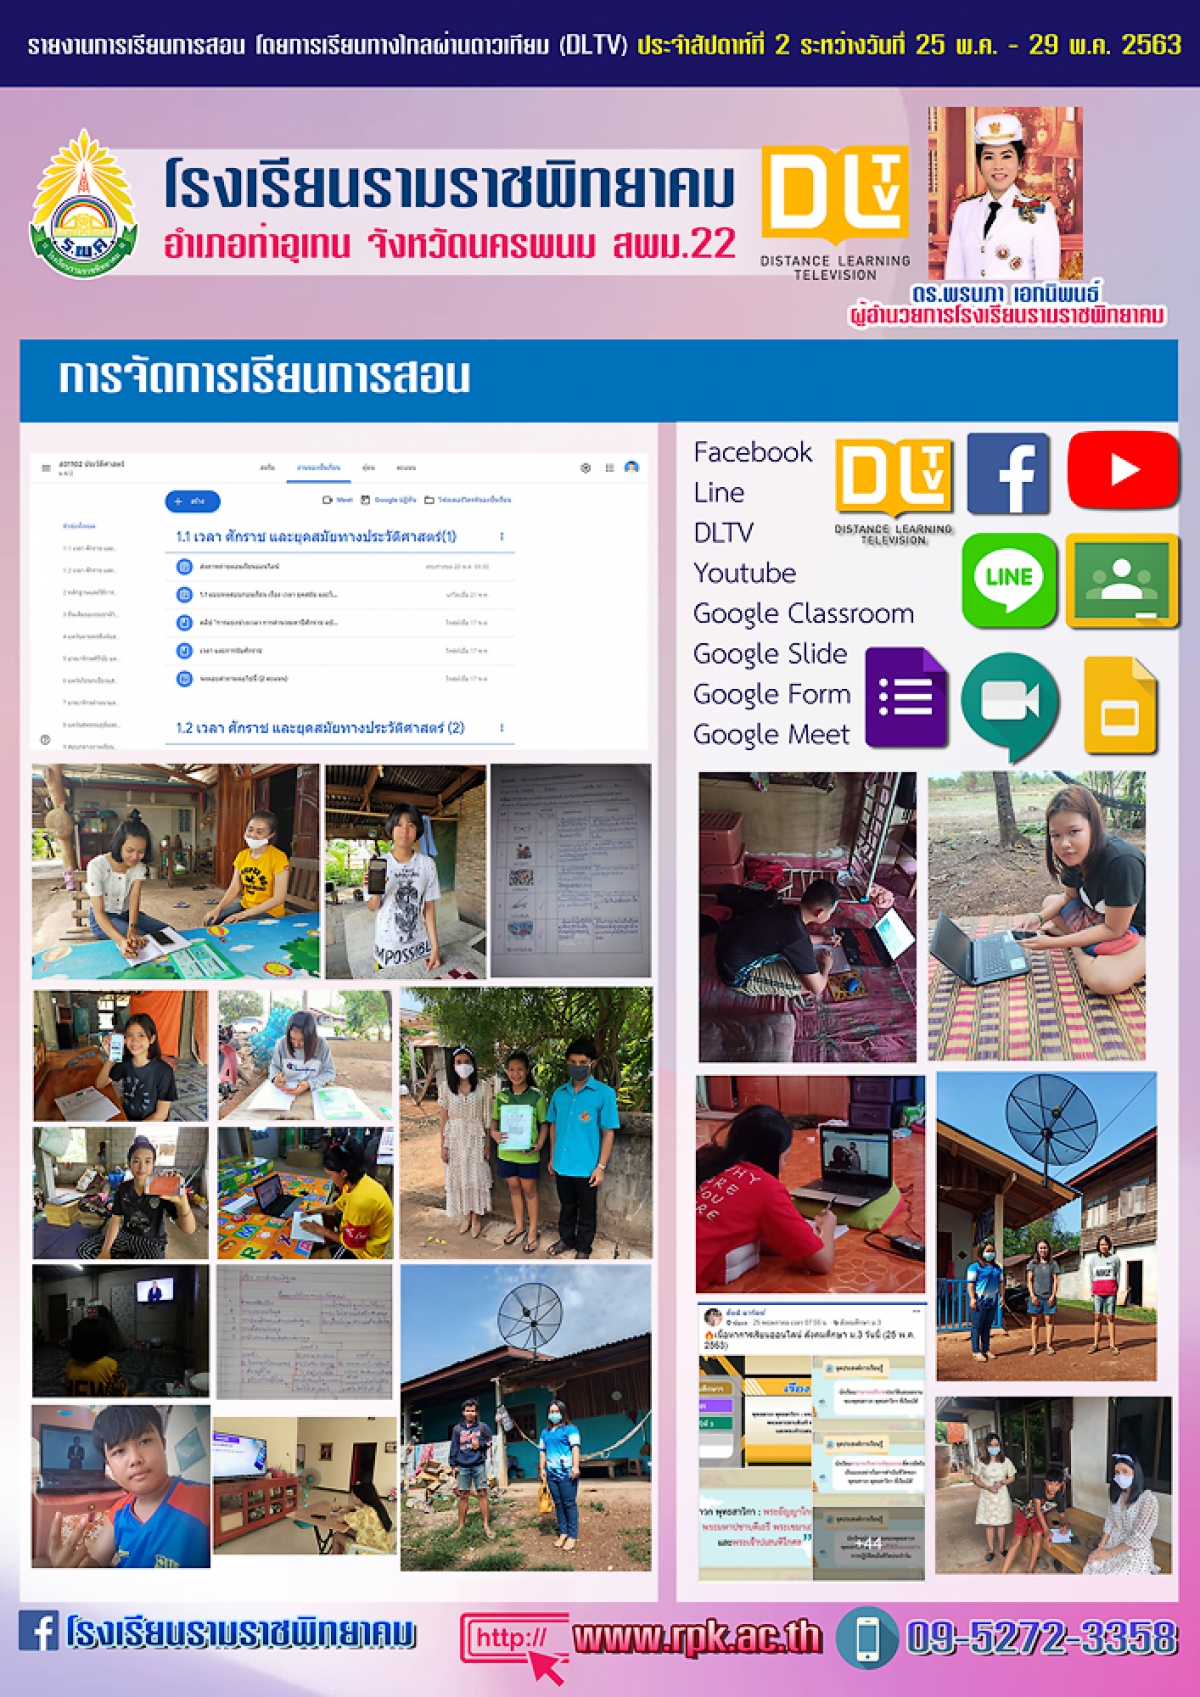Open the photo of the girl in a yellow shirt and mask
This screenshot has width=1200, height=1697.
[x=176, y=871]
